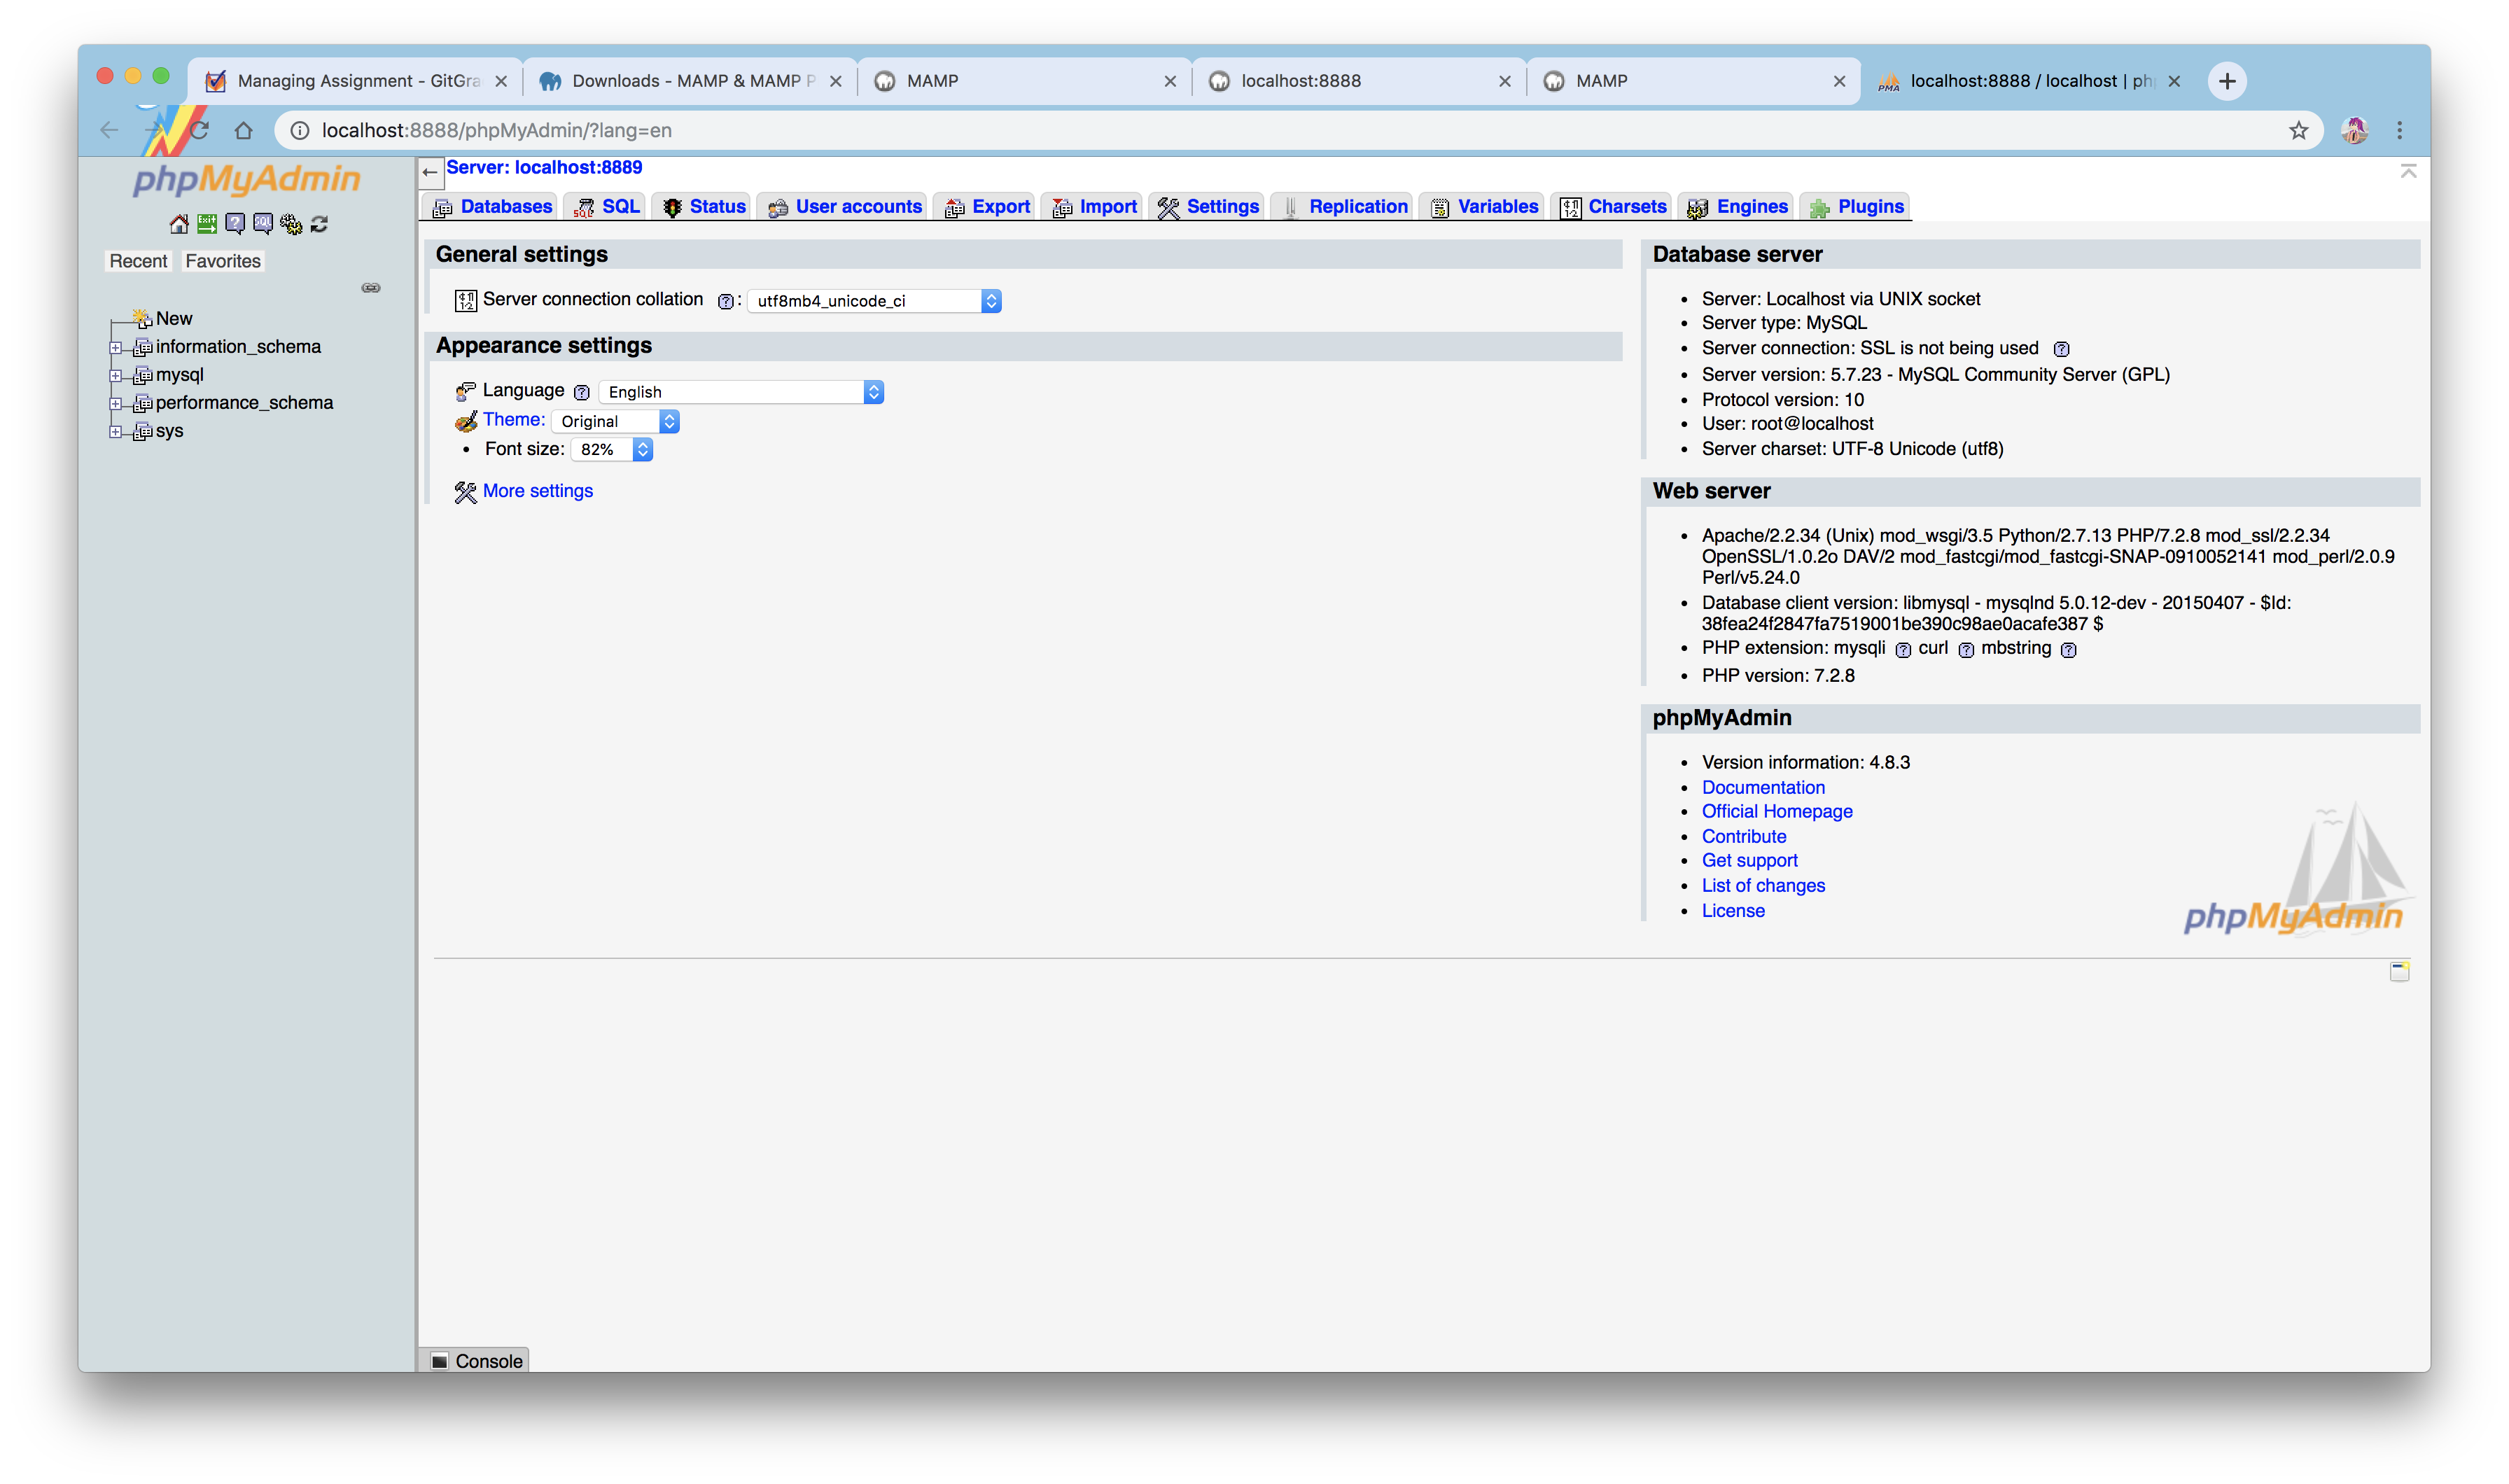Viewport: 2509px width, 1484px height.
Task: Open the Theme dropdown showing Original
Action: pyautogui.click(x=615, y=421)
